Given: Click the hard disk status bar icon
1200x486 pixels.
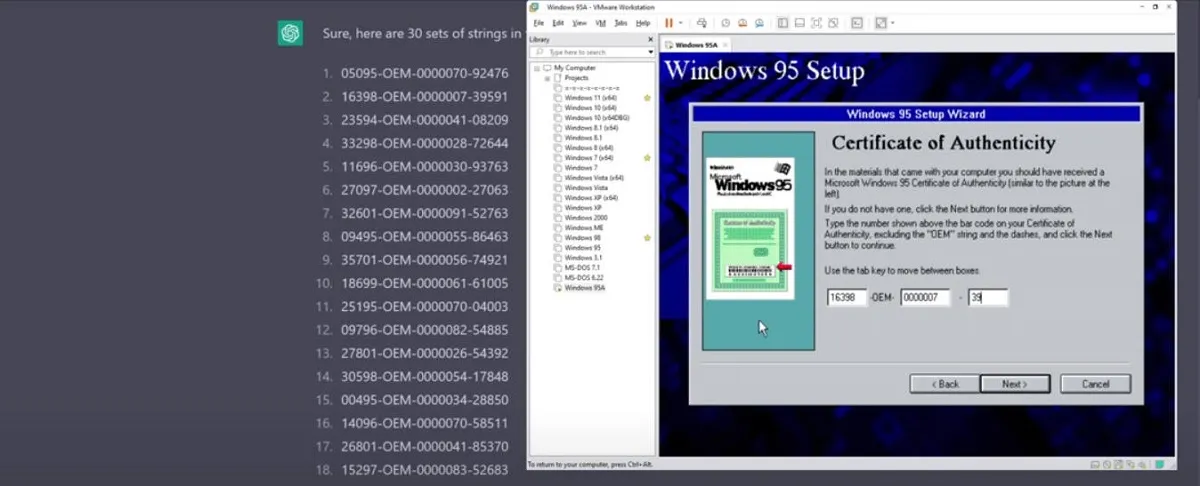Looking at the screenshot, I should [x=1095, y=464].
